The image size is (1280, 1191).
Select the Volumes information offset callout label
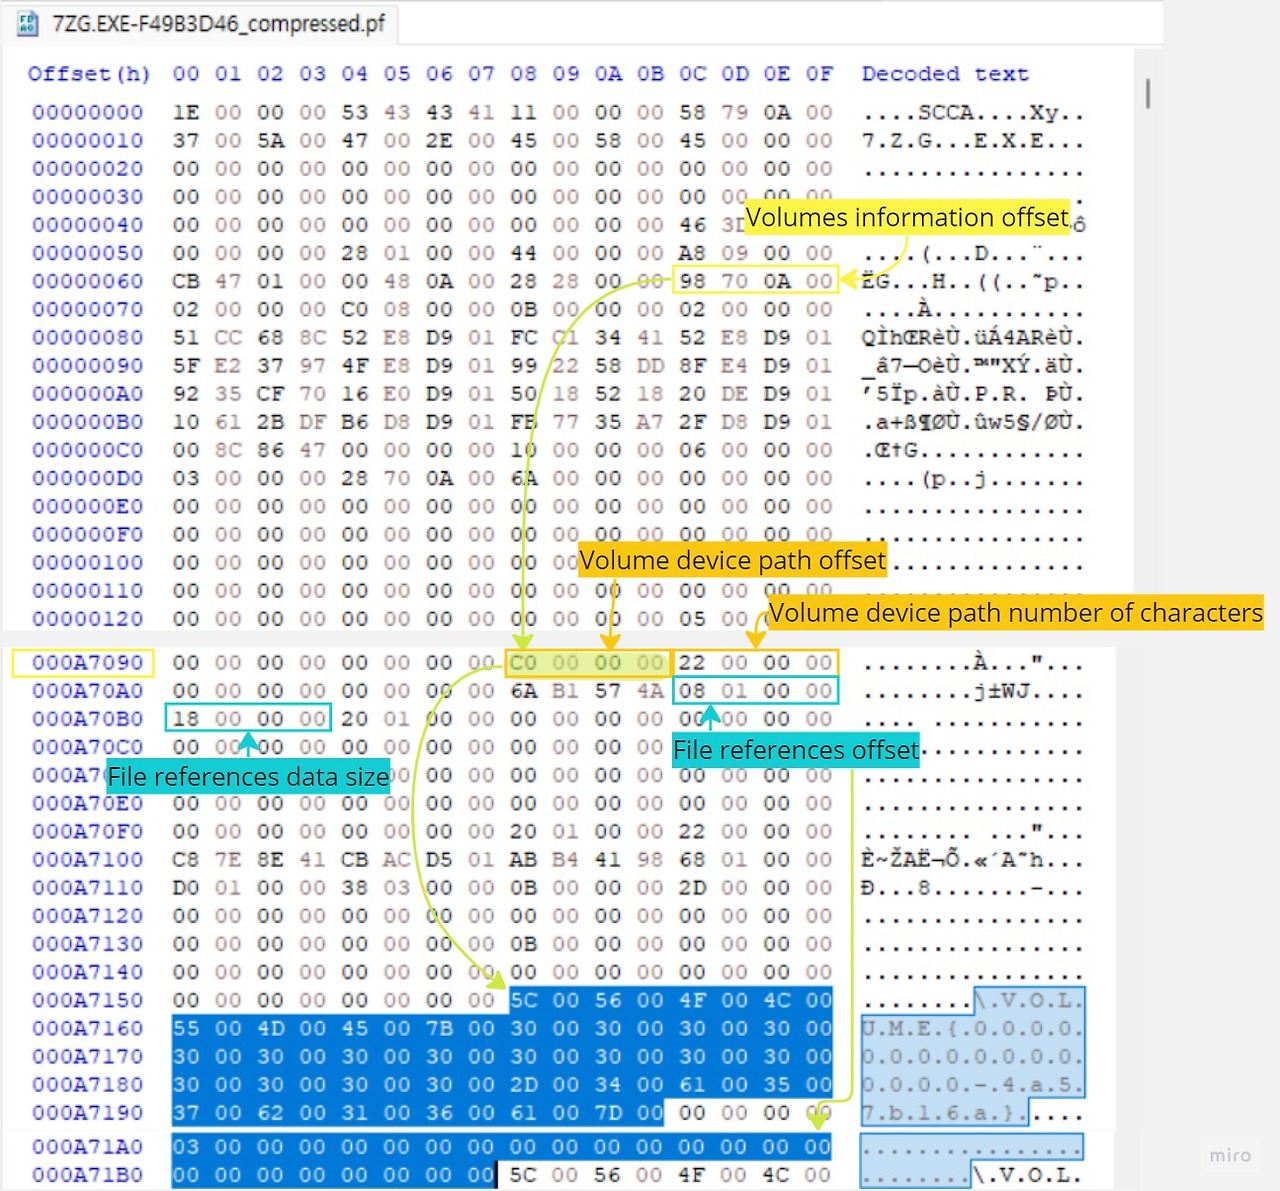pos(908,217)
